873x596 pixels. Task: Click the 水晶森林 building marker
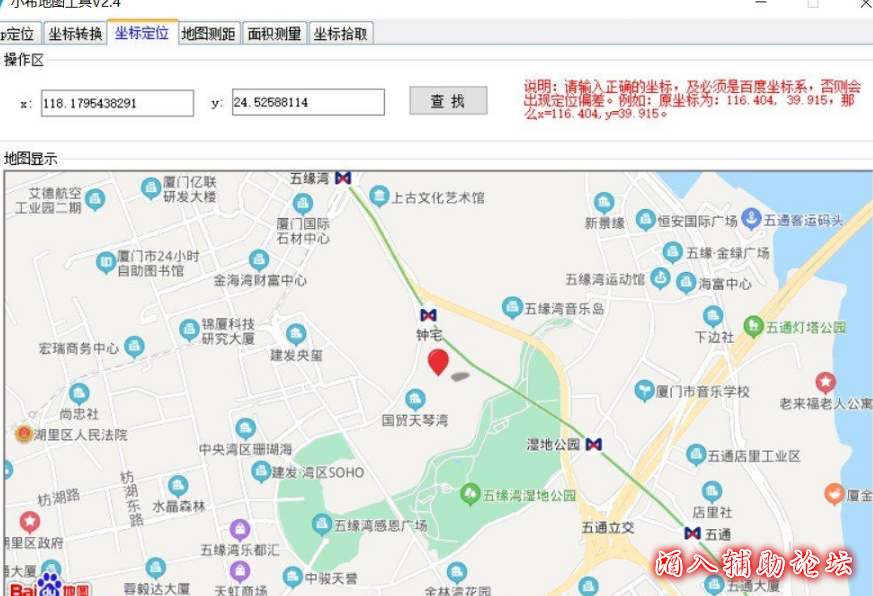178,486
